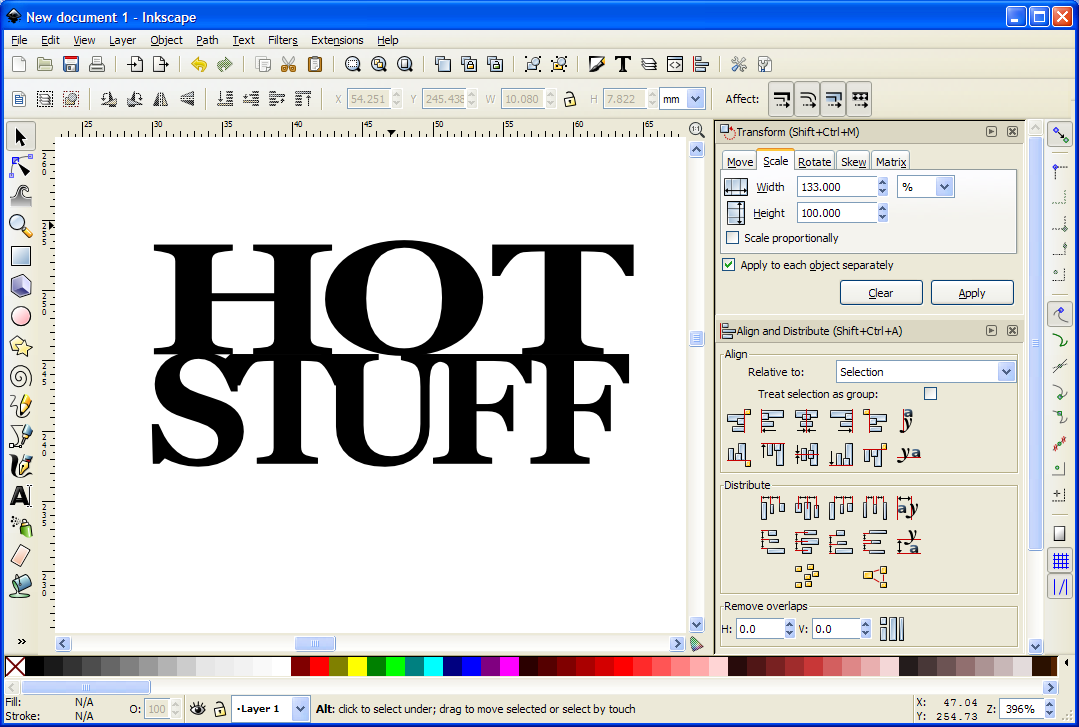Uncheck Apply to each object separately

point(728,264)
